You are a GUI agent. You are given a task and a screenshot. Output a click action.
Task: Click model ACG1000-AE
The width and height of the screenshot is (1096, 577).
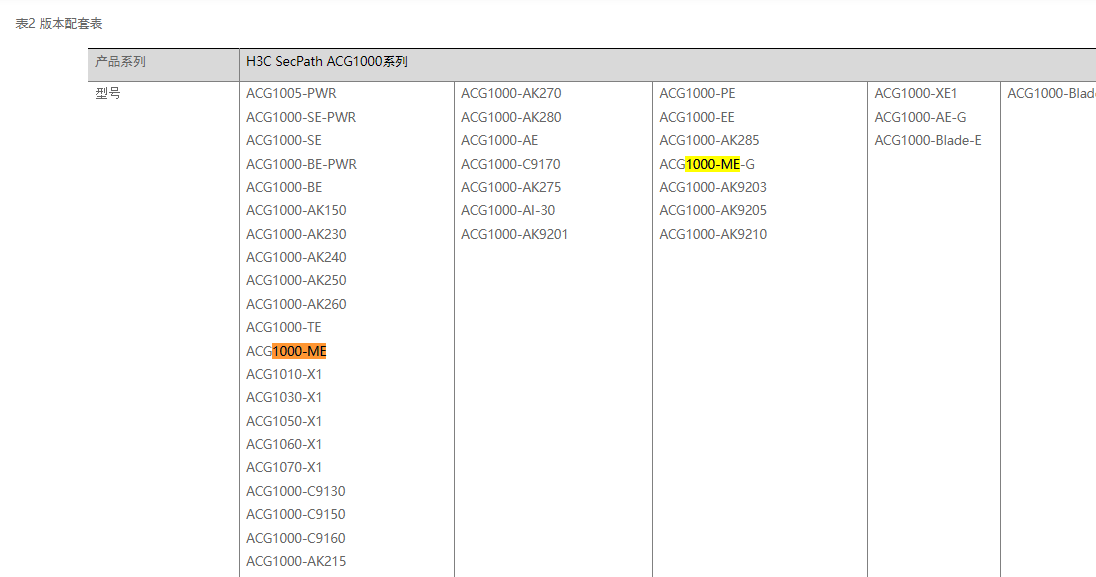500,141
